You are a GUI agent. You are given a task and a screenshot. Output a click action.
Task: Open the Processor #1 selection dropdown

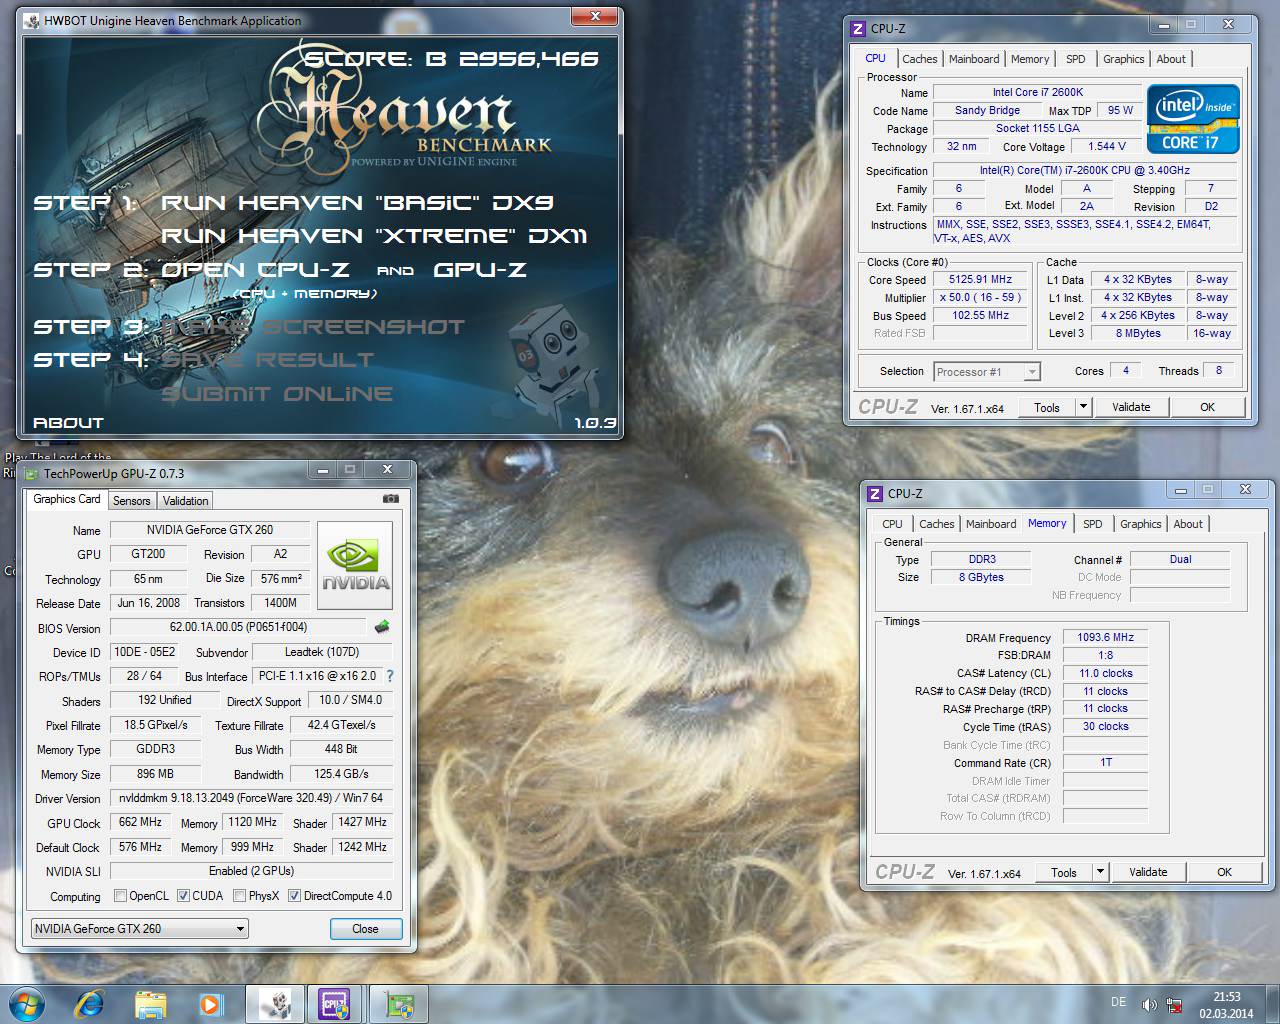click(x=987, y=372)
